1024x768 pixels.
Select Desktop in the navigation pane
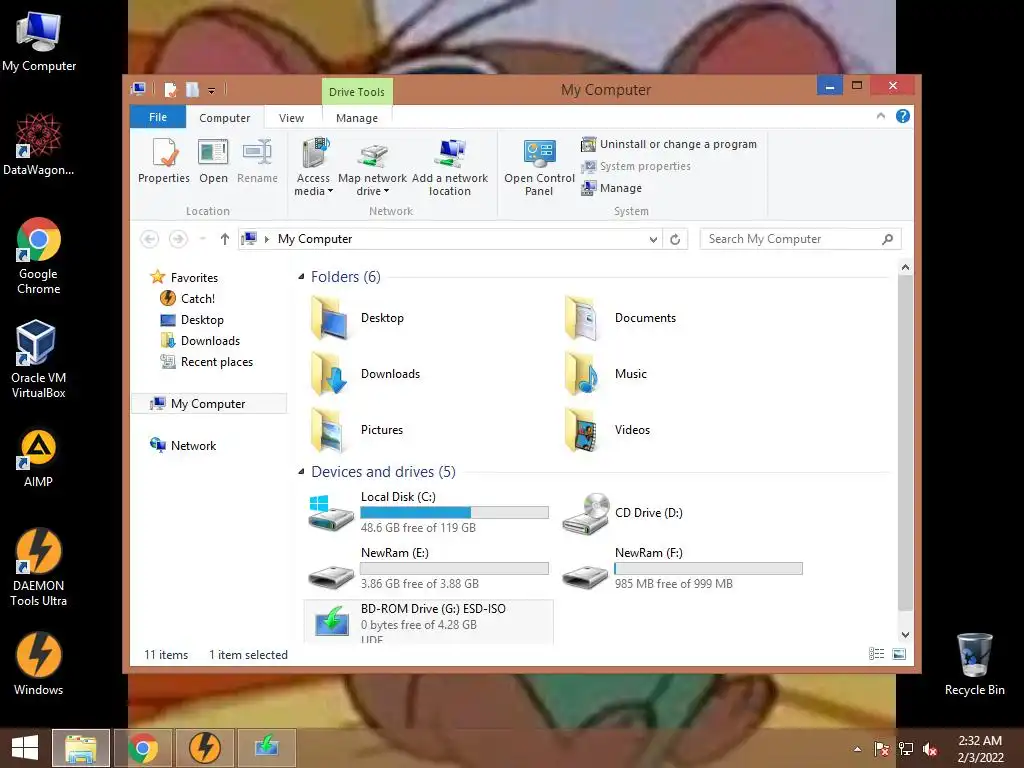click(x=192, y=320)
